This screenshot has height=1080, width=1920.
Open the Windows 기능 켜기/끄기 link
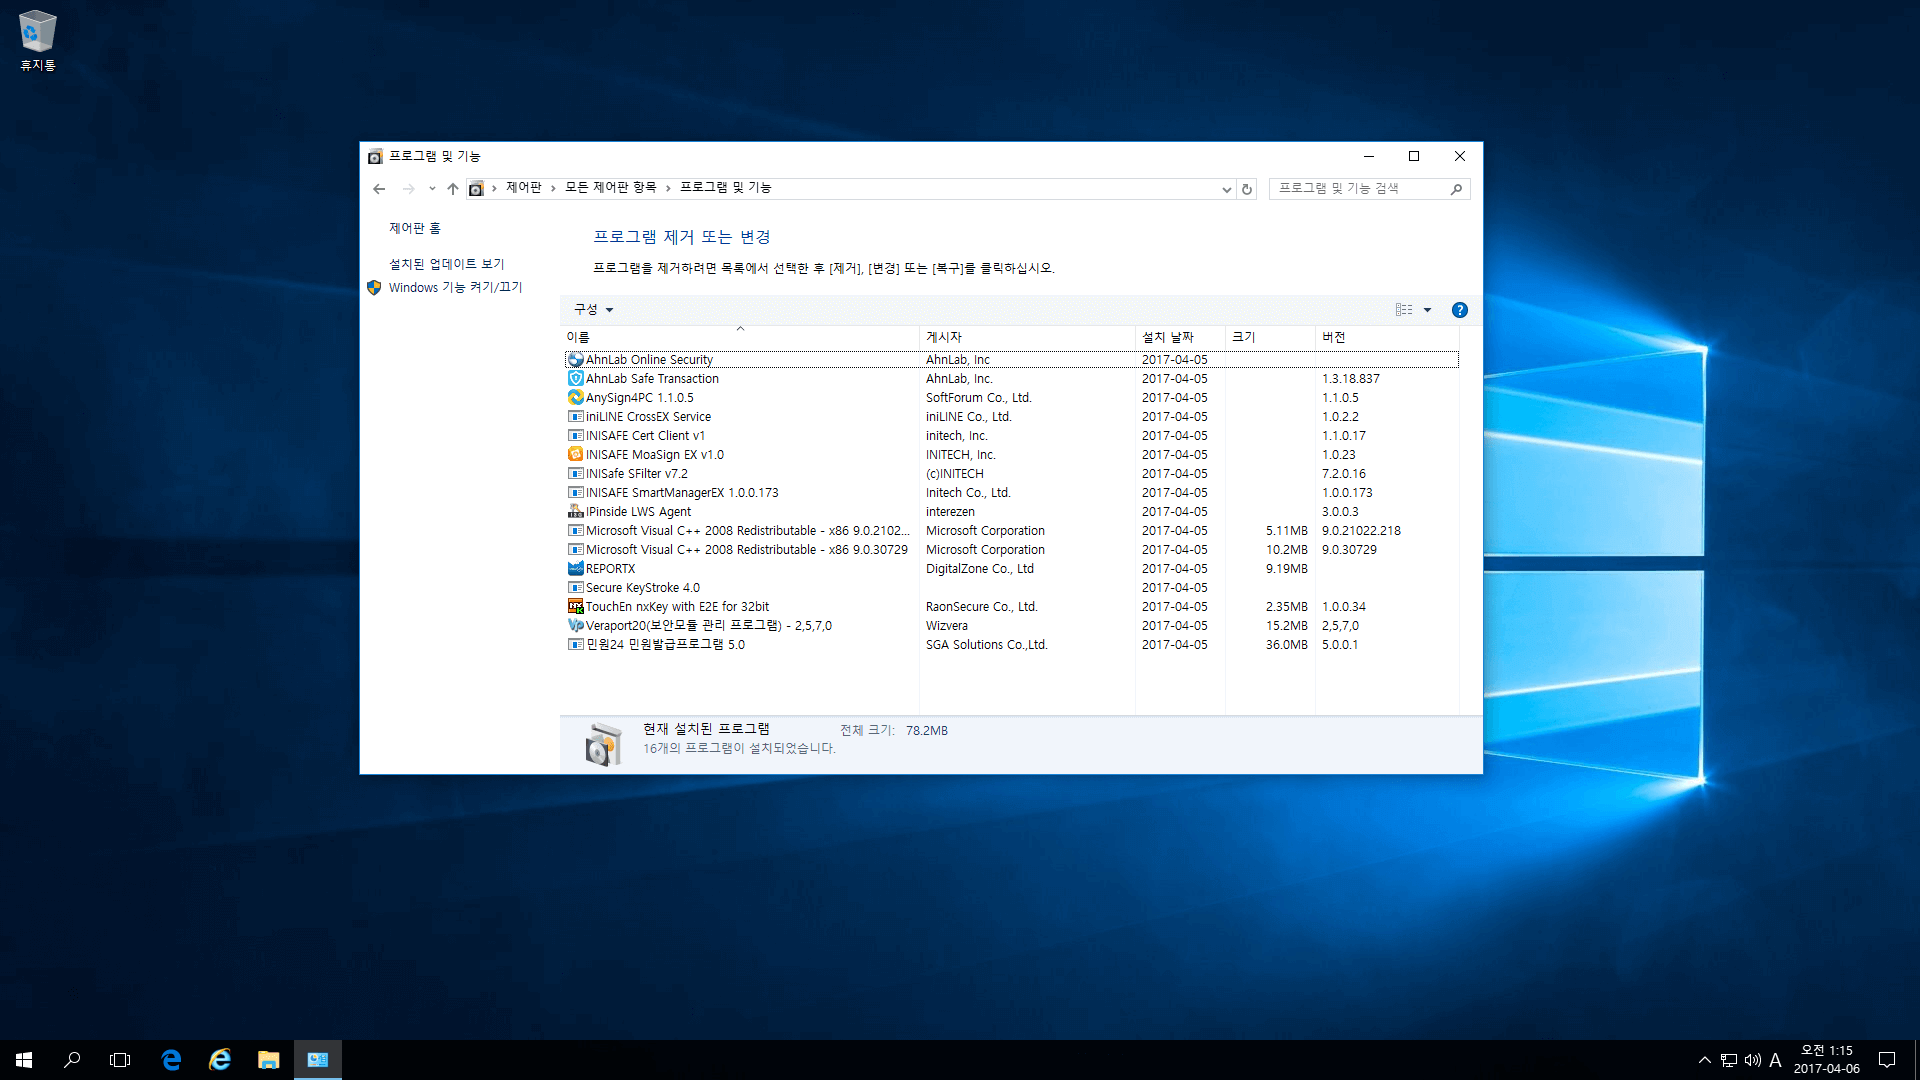pos(455,287)
